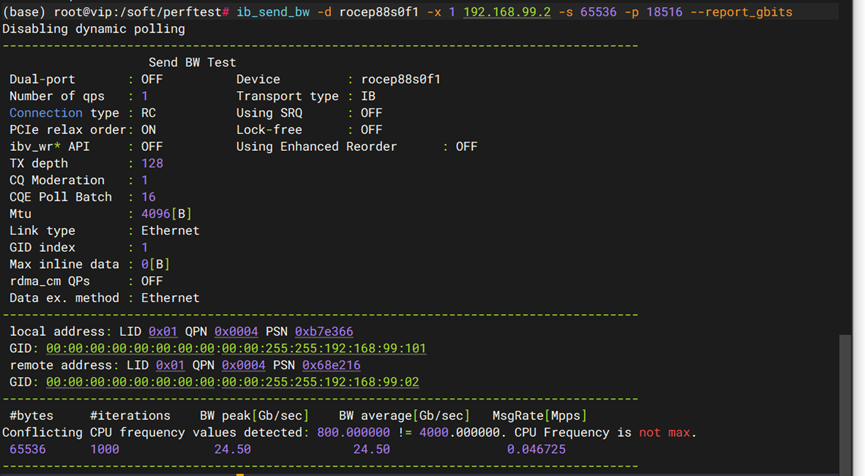Click the 65536 bytes result value
865x476 pixels.
(27, 449)
